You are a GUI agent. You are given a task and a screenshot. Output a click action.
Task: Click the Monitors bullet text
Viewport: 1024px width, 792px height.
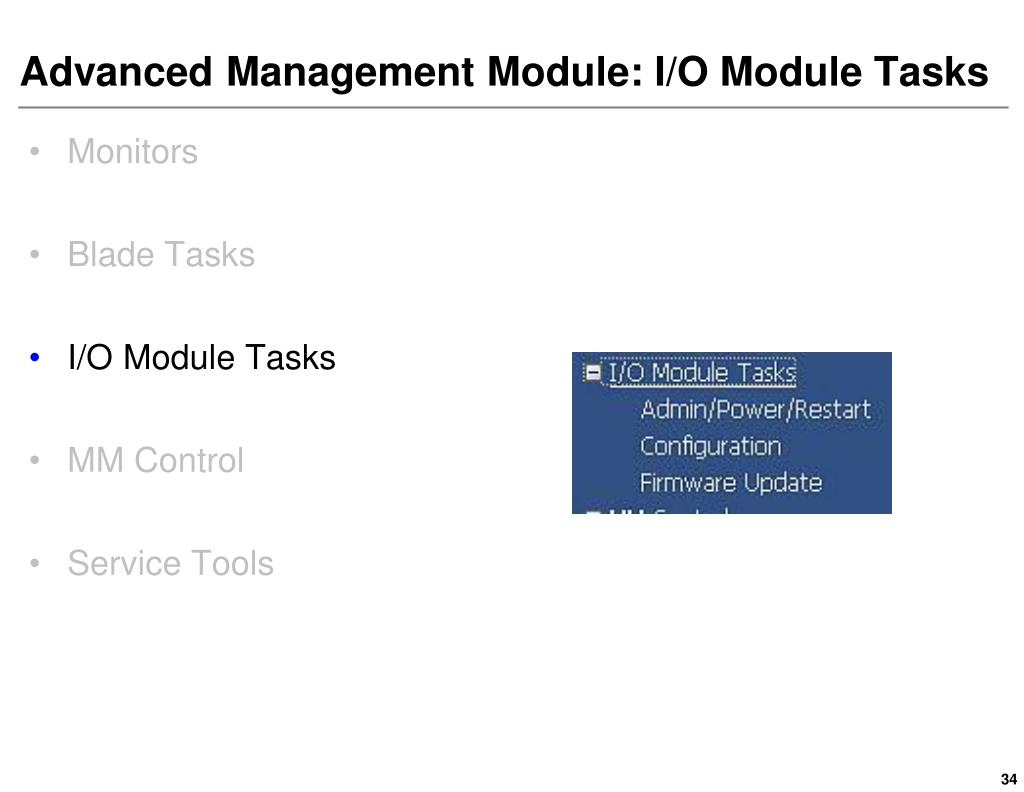click(x=133, y=151)
